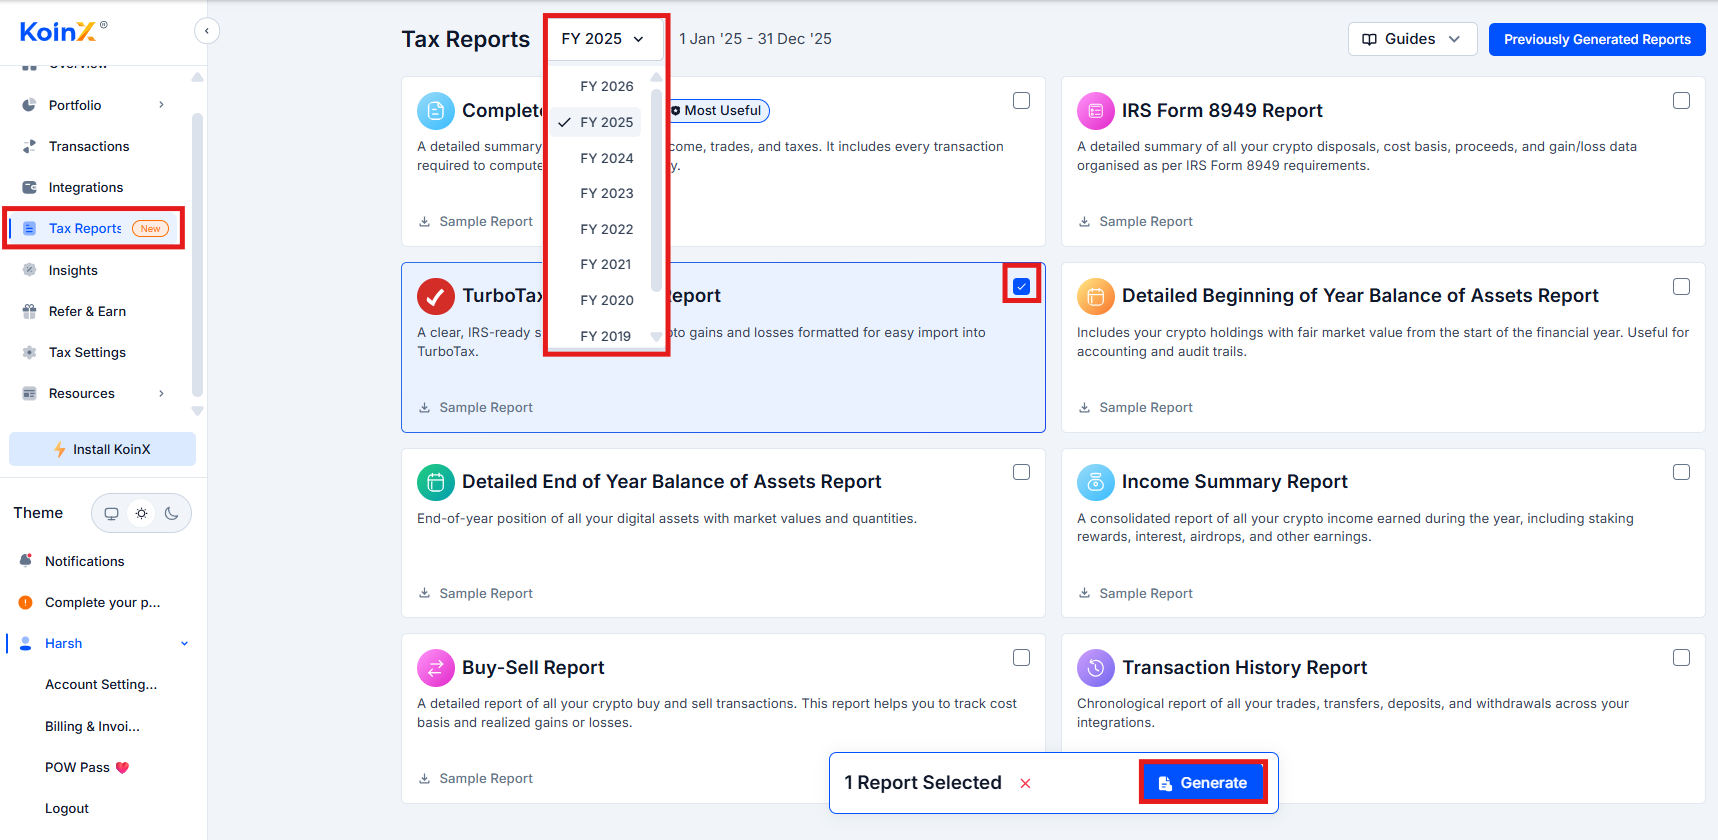This screenshot has height=840, width=1718.
Task: Click the Tax Settings gear icon
Action: click(x=29, y=352)
